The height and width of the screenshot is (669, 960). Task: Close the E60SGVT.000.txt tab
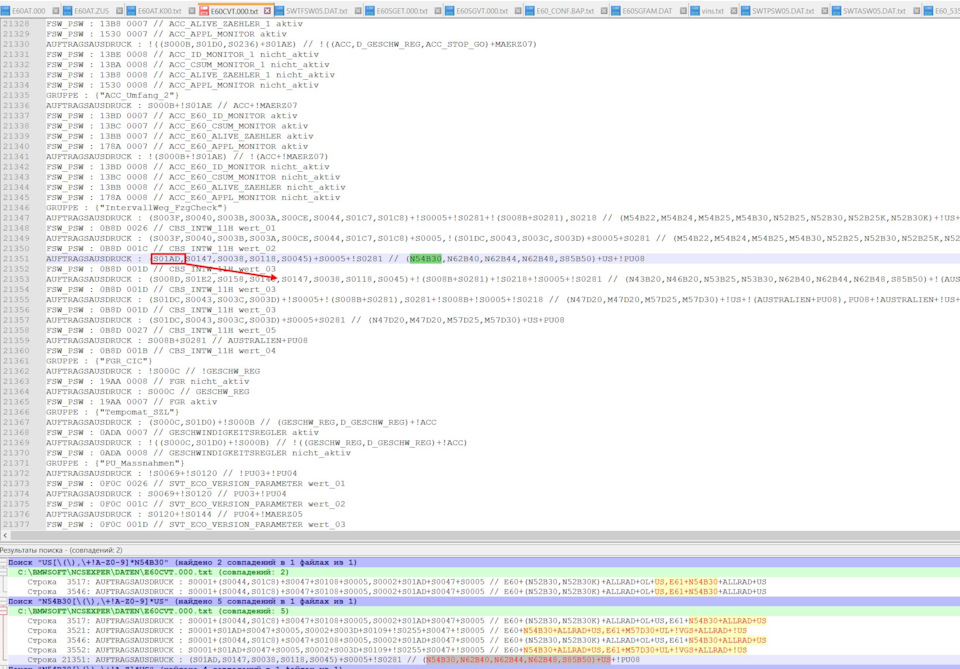pos(518,11)
